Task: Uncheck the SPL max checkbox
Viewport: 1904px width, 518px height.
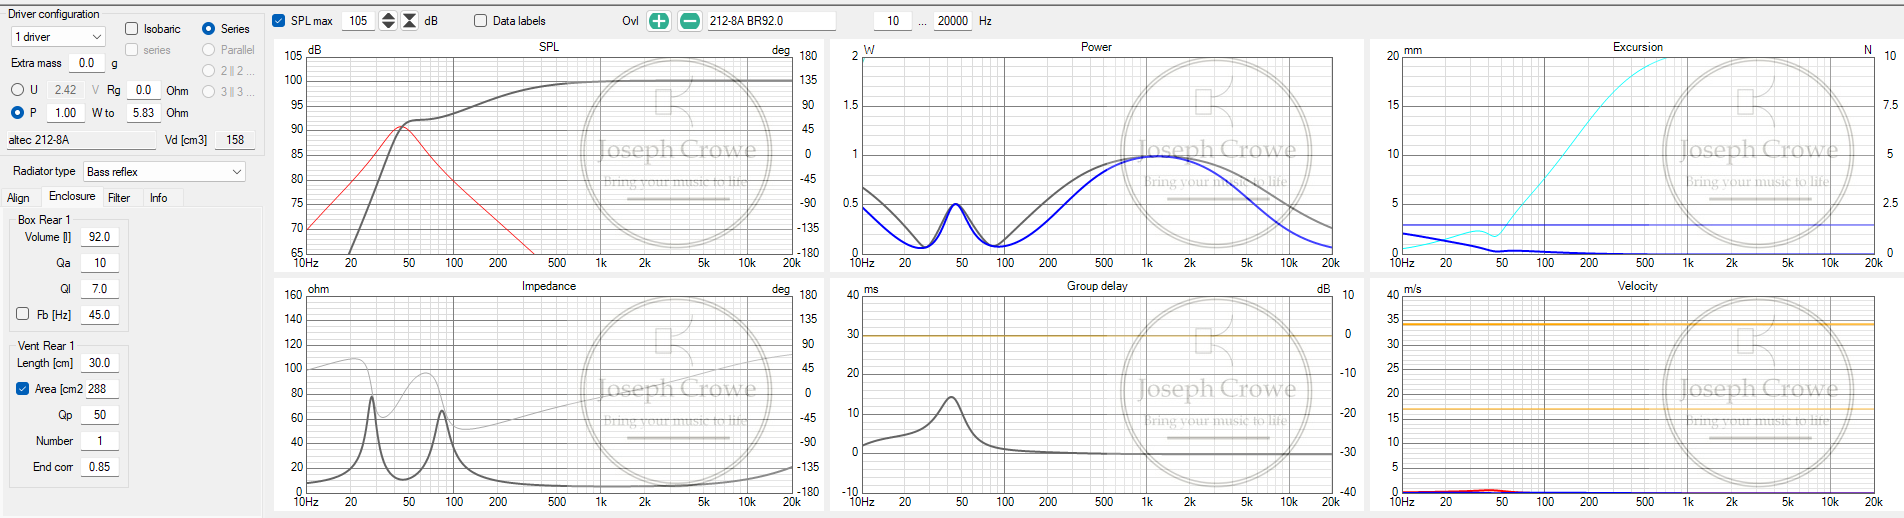Action: point(279,21)
